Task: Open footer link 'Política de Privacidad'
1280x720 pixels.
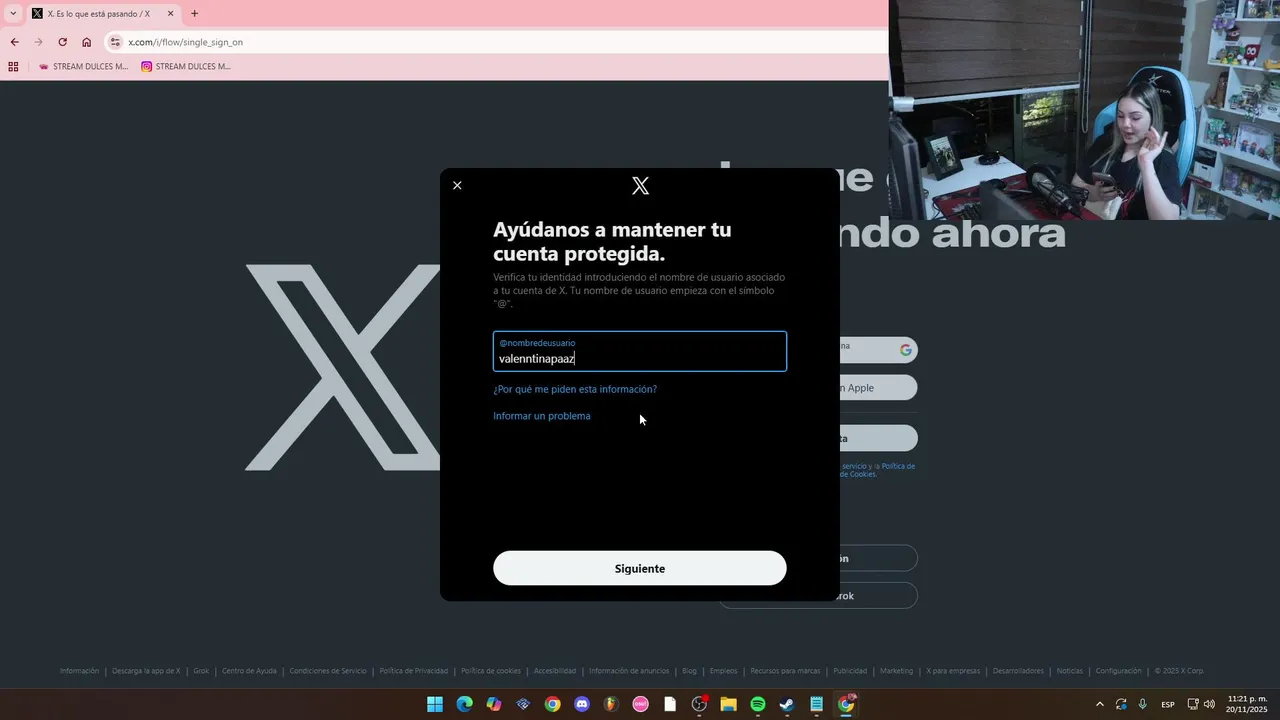Action: click(414, 671)
